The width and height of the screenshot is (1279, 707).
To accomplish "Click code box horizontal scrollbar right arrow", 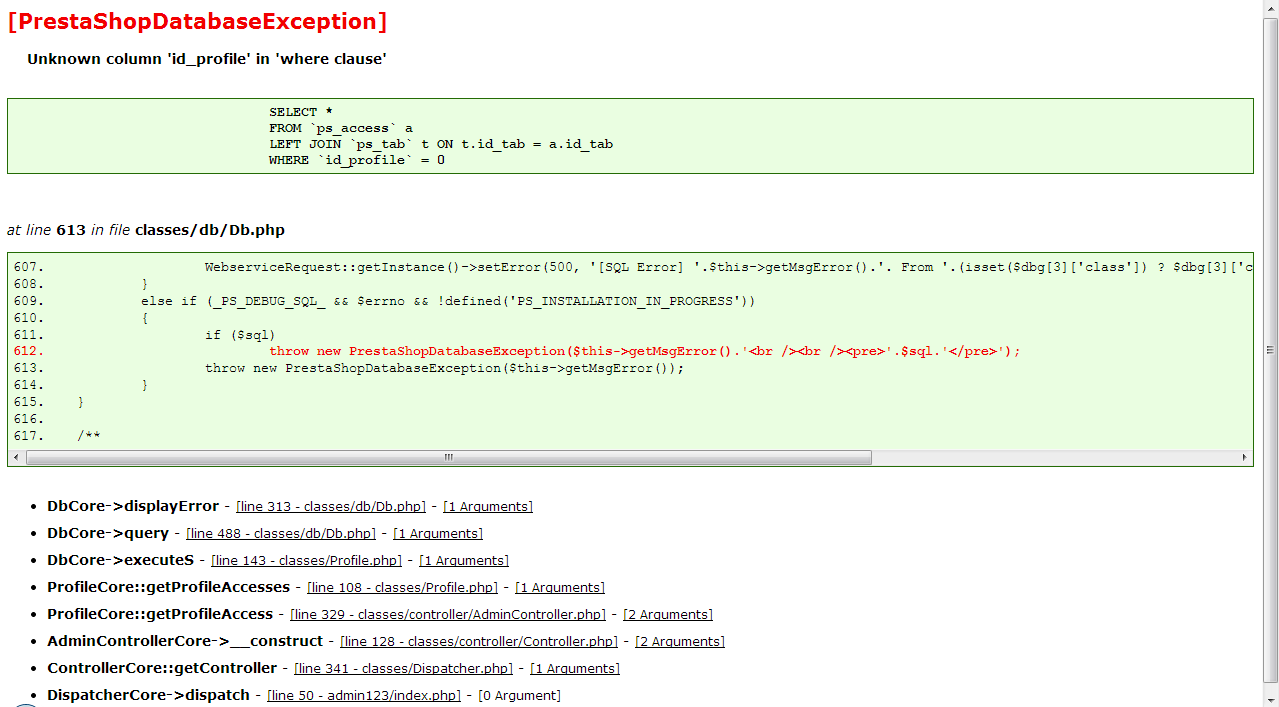I will [x=1244, y=458].
